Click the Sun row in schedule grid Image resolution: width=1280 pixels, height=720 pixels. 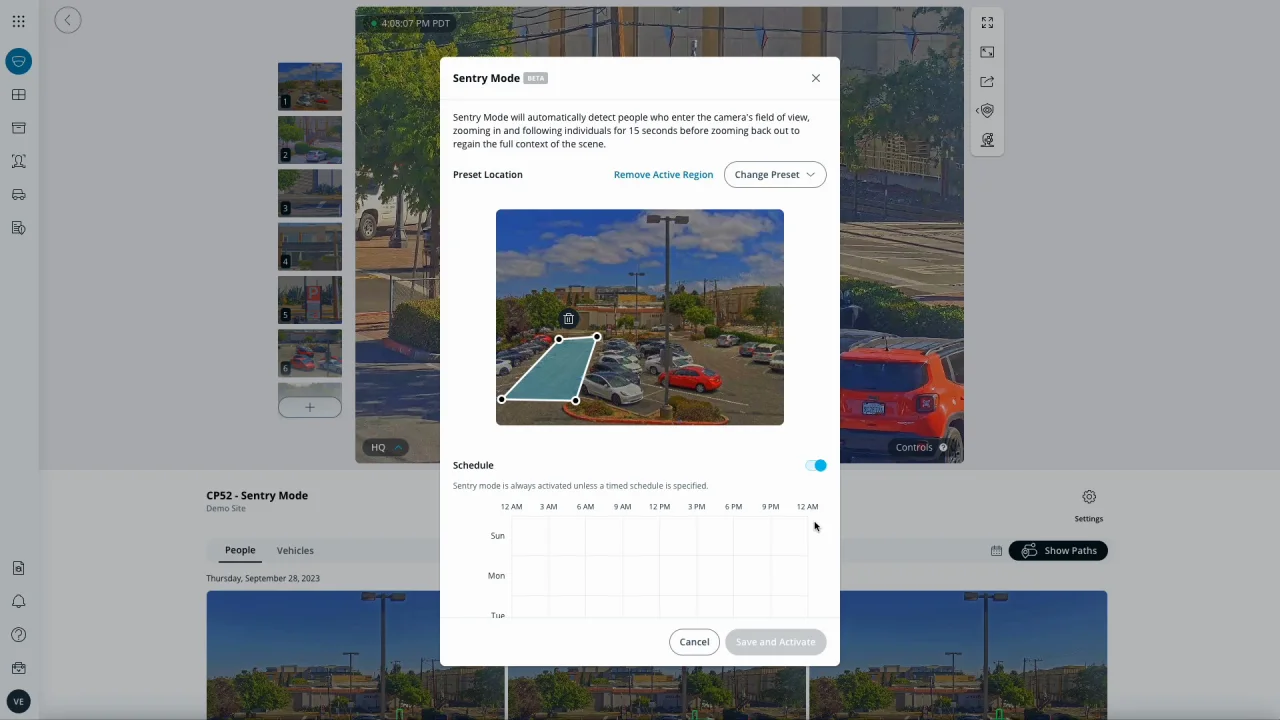point(659,536)
